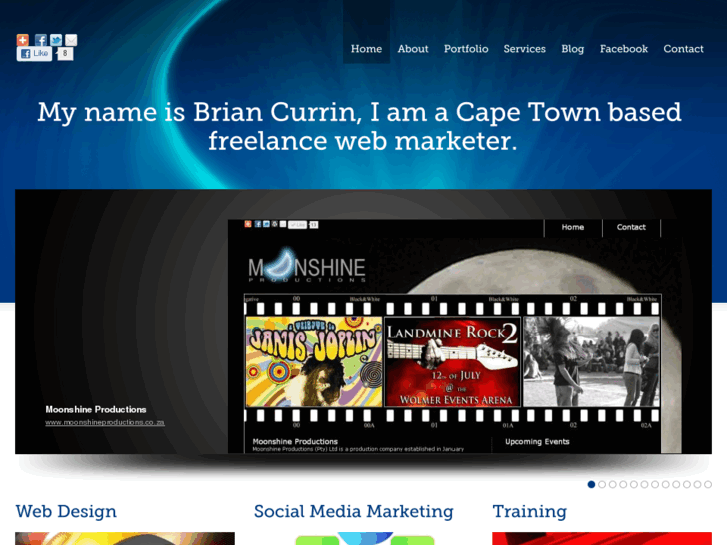Select the sixth slideshow pagination dot
This screenshot has width=727, height=545.
644,484
